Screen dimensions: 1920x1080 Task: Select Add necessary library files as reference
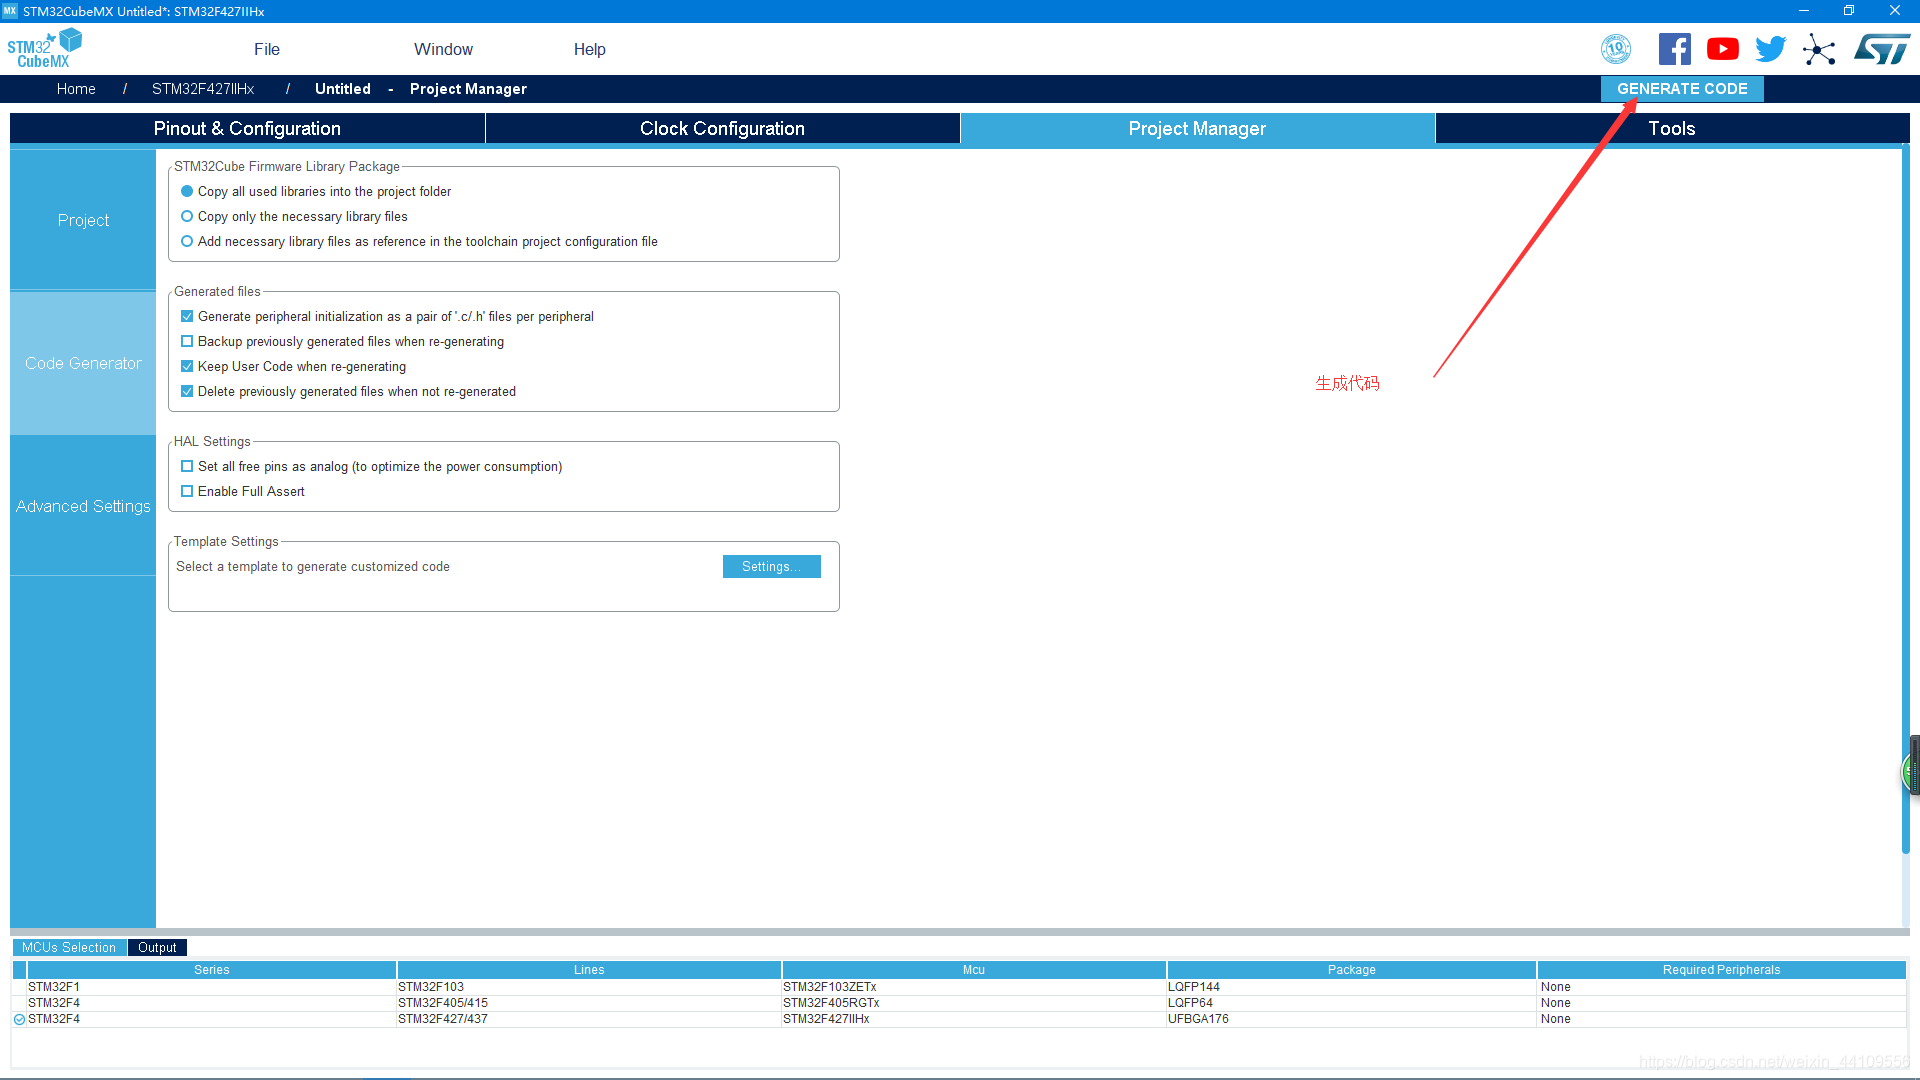(x=187, y=242)
